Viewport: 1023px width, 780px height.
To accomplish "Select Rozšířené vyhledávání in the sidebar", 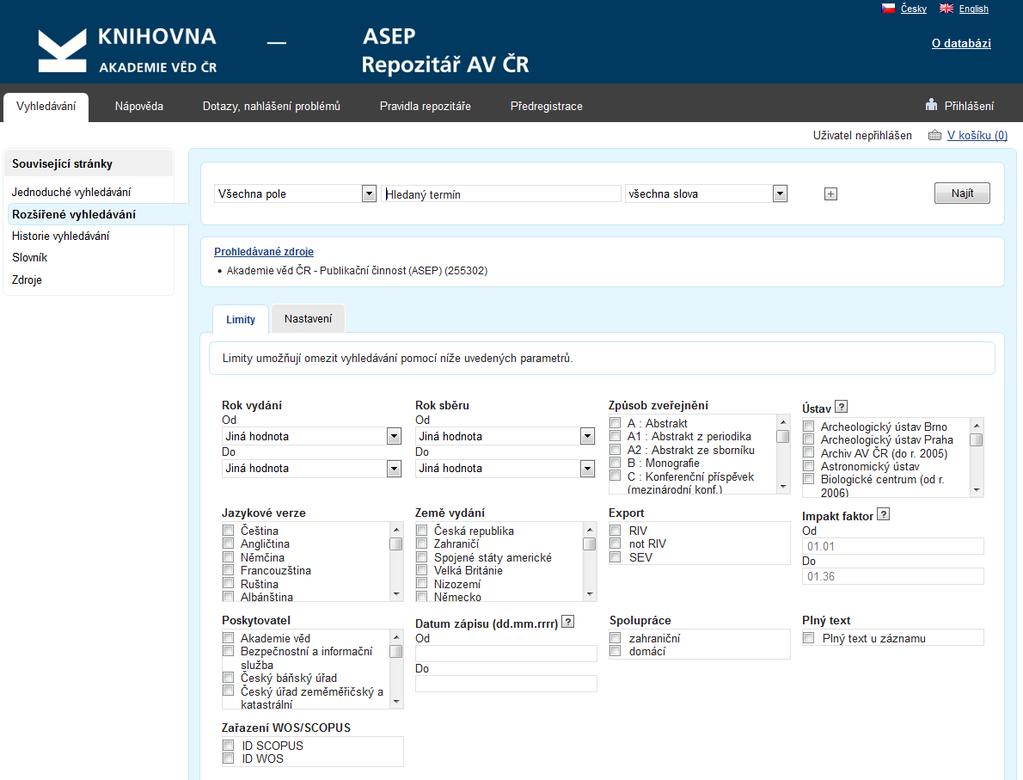I will 74,214.
